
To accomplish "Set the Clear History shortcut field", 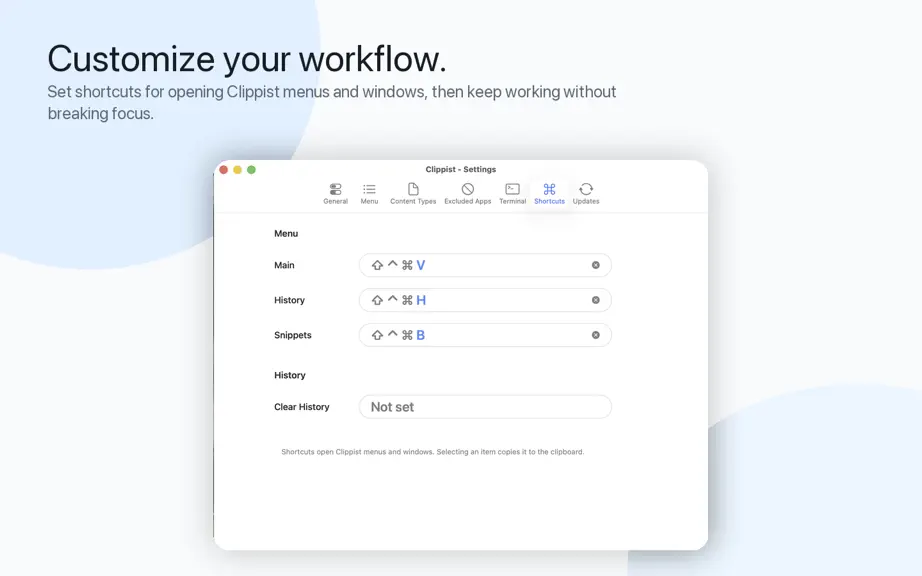I will 485,407.
